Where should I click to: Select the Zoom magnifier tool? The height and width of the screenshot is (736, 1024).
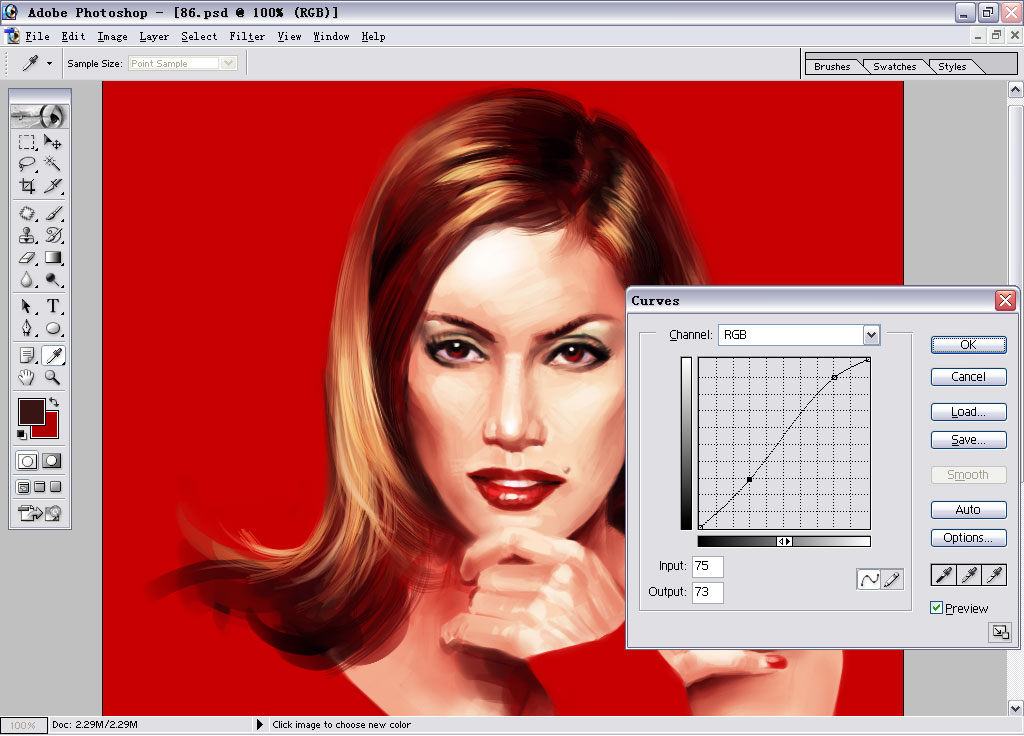(x=53, y=377)
